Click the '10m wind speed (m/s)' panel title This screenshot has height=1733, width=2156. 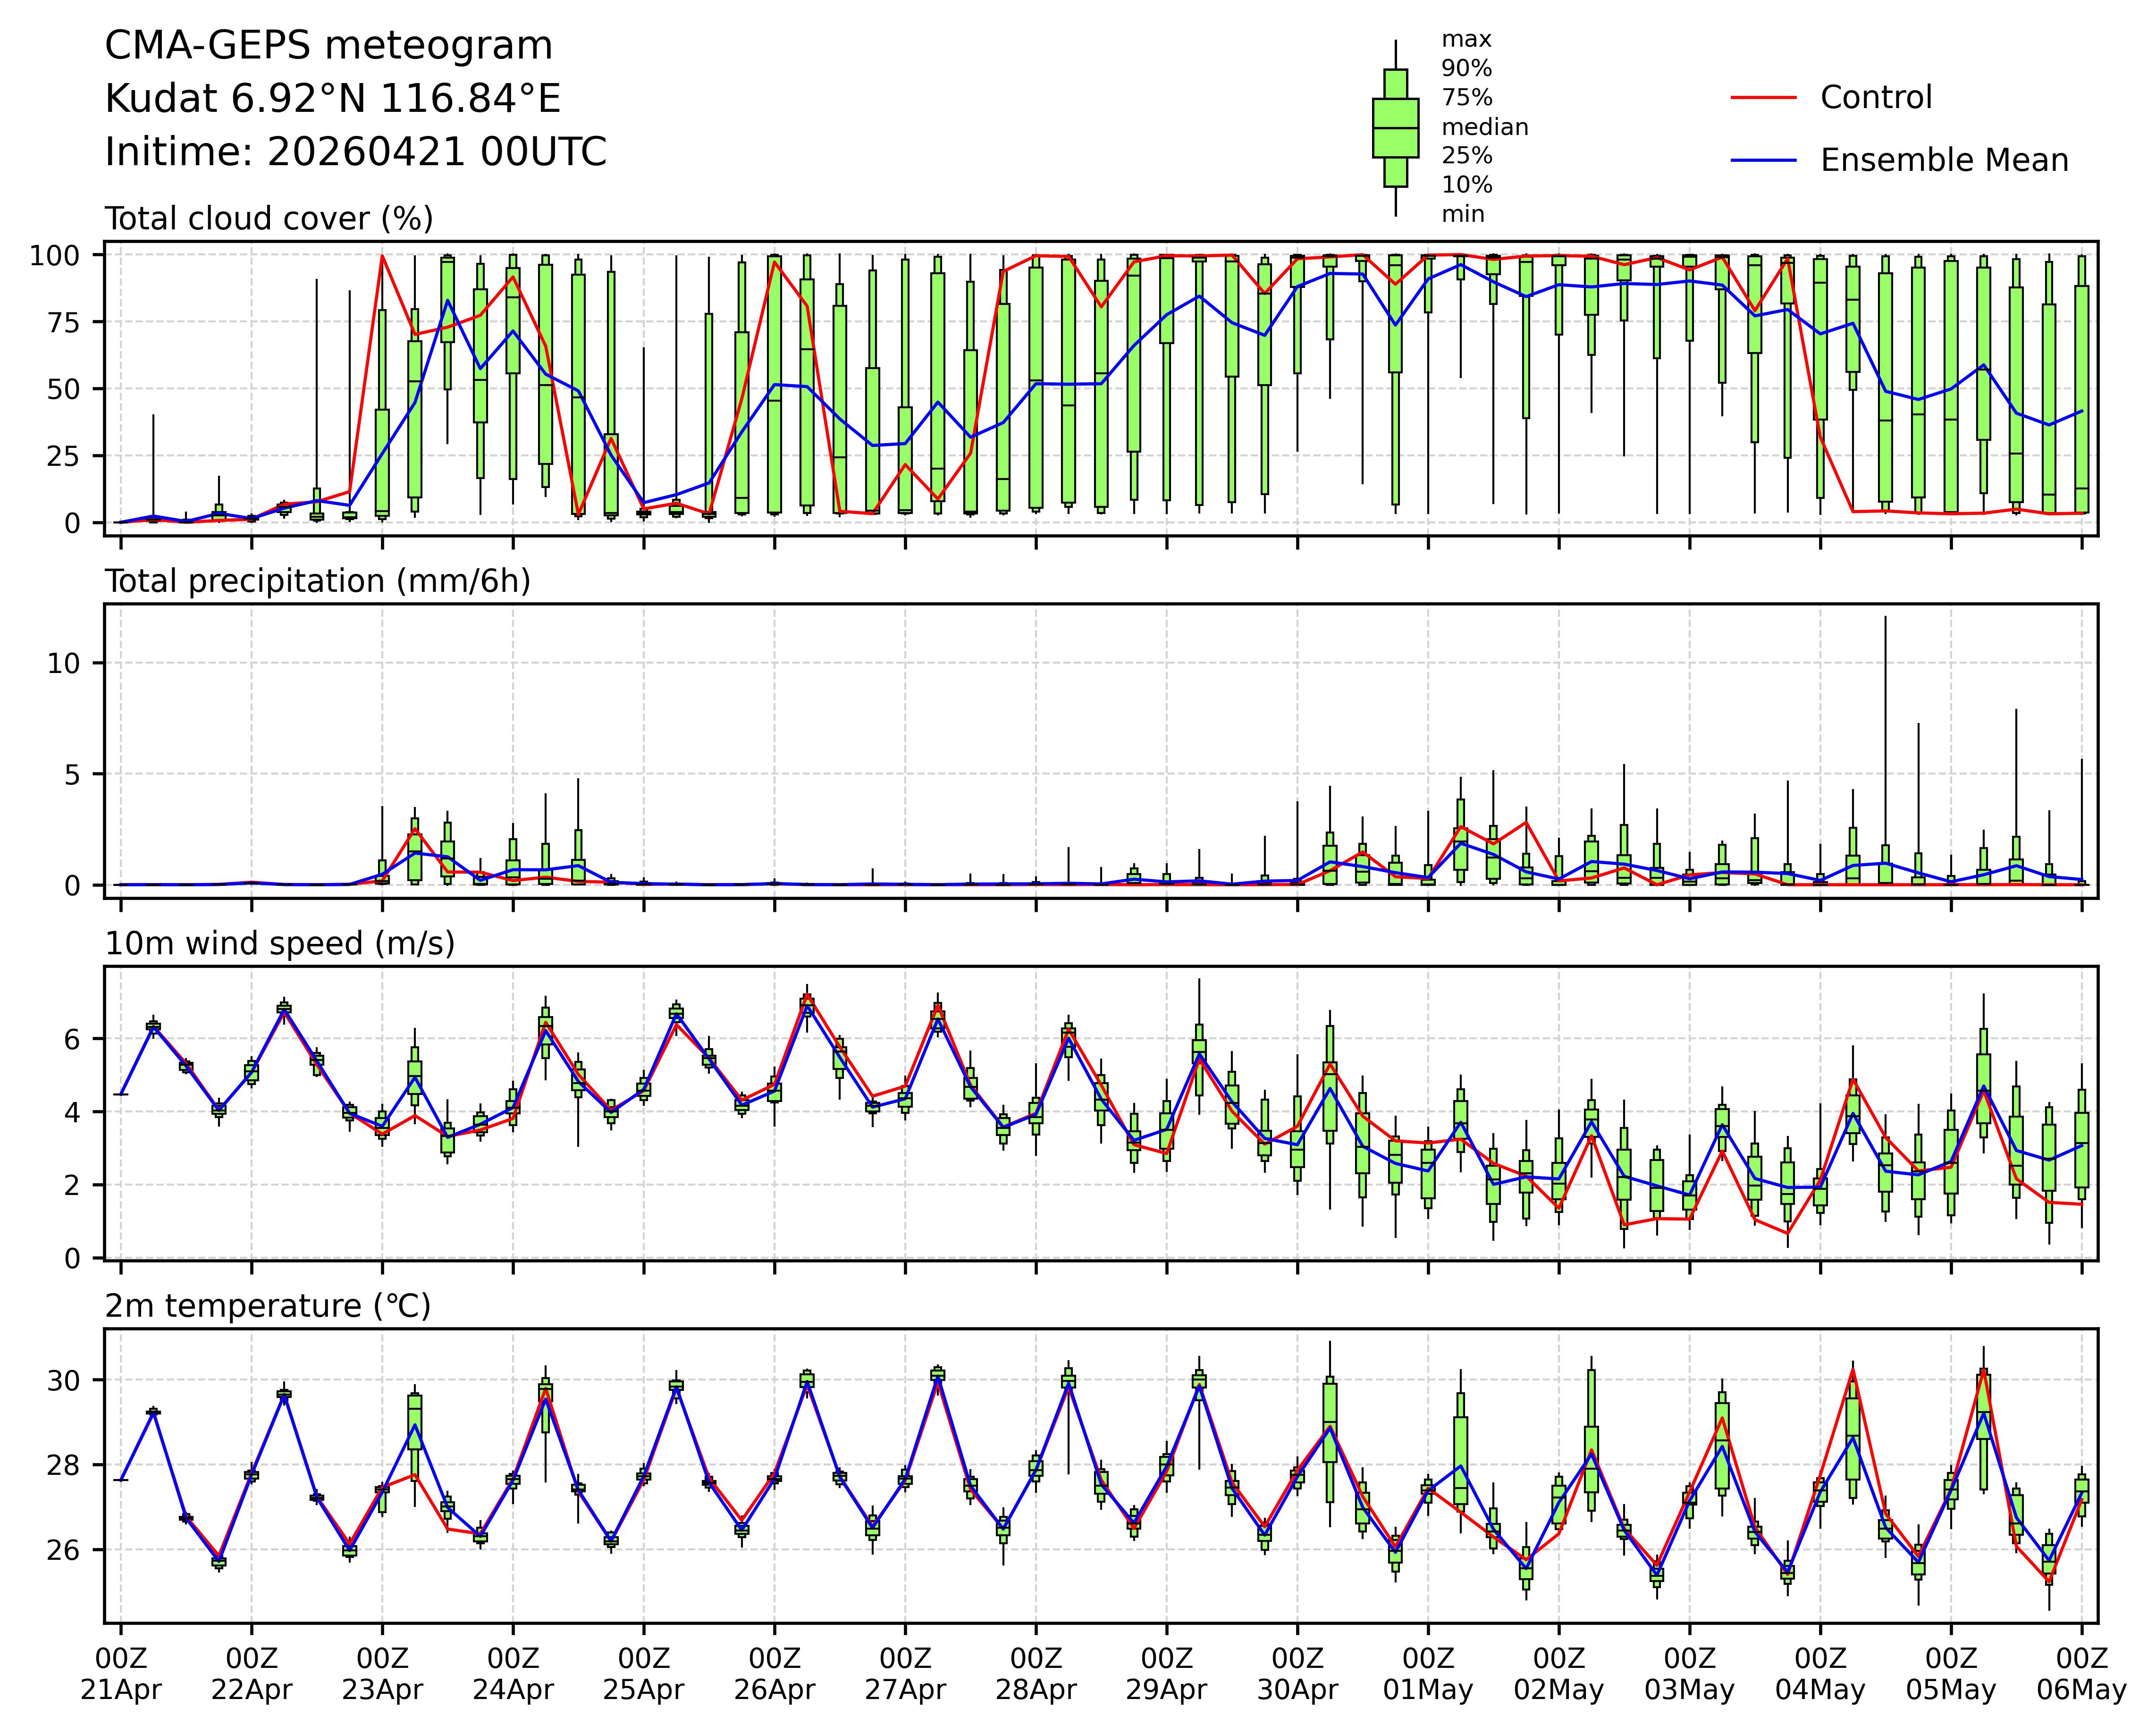[x=280, y=944]
